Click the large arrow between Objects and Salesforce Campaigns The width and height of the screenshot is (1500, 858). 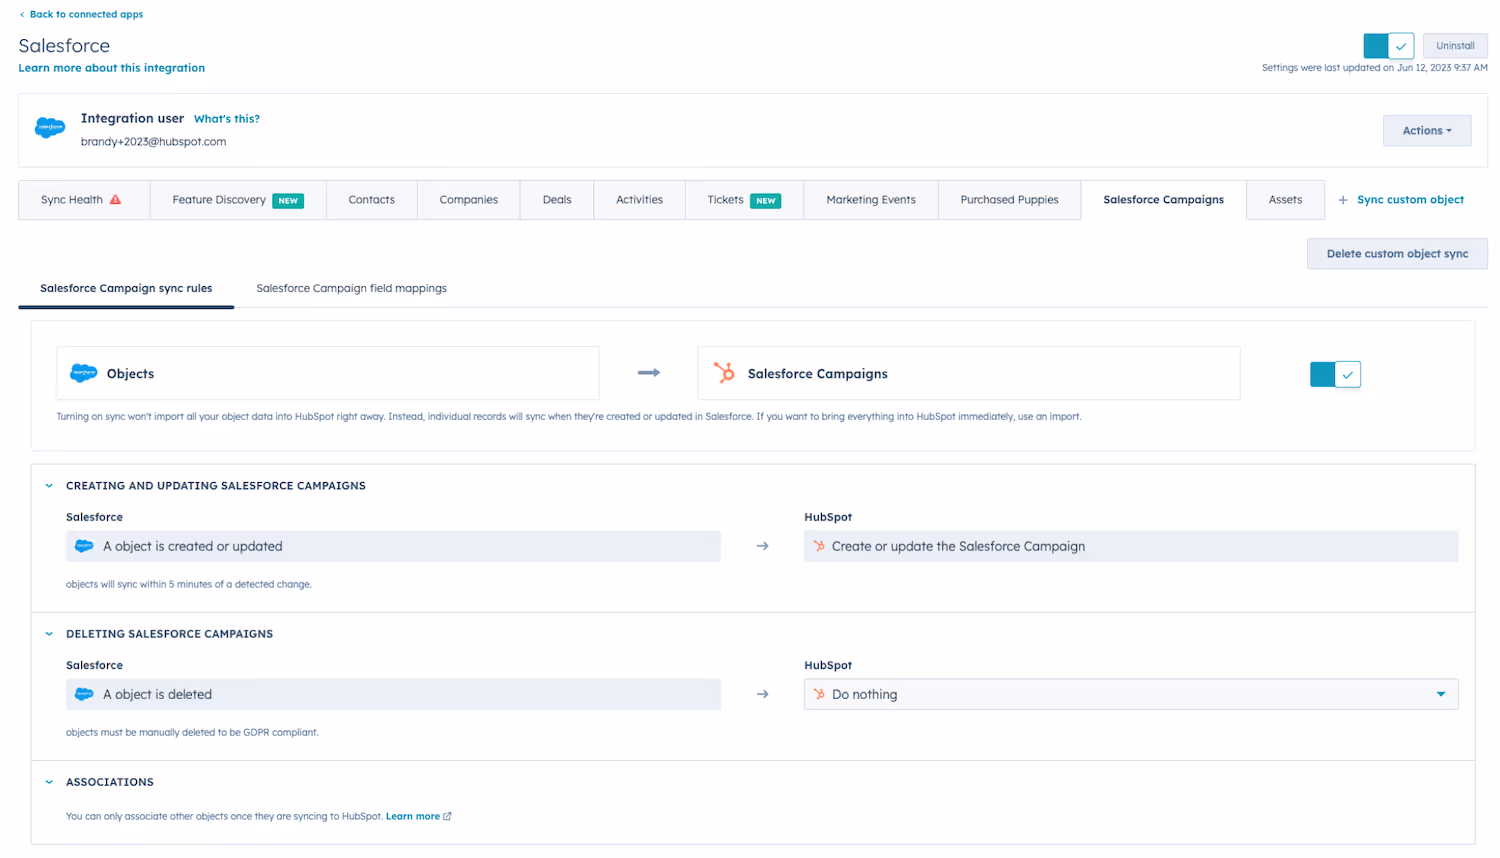pos(649,373)
